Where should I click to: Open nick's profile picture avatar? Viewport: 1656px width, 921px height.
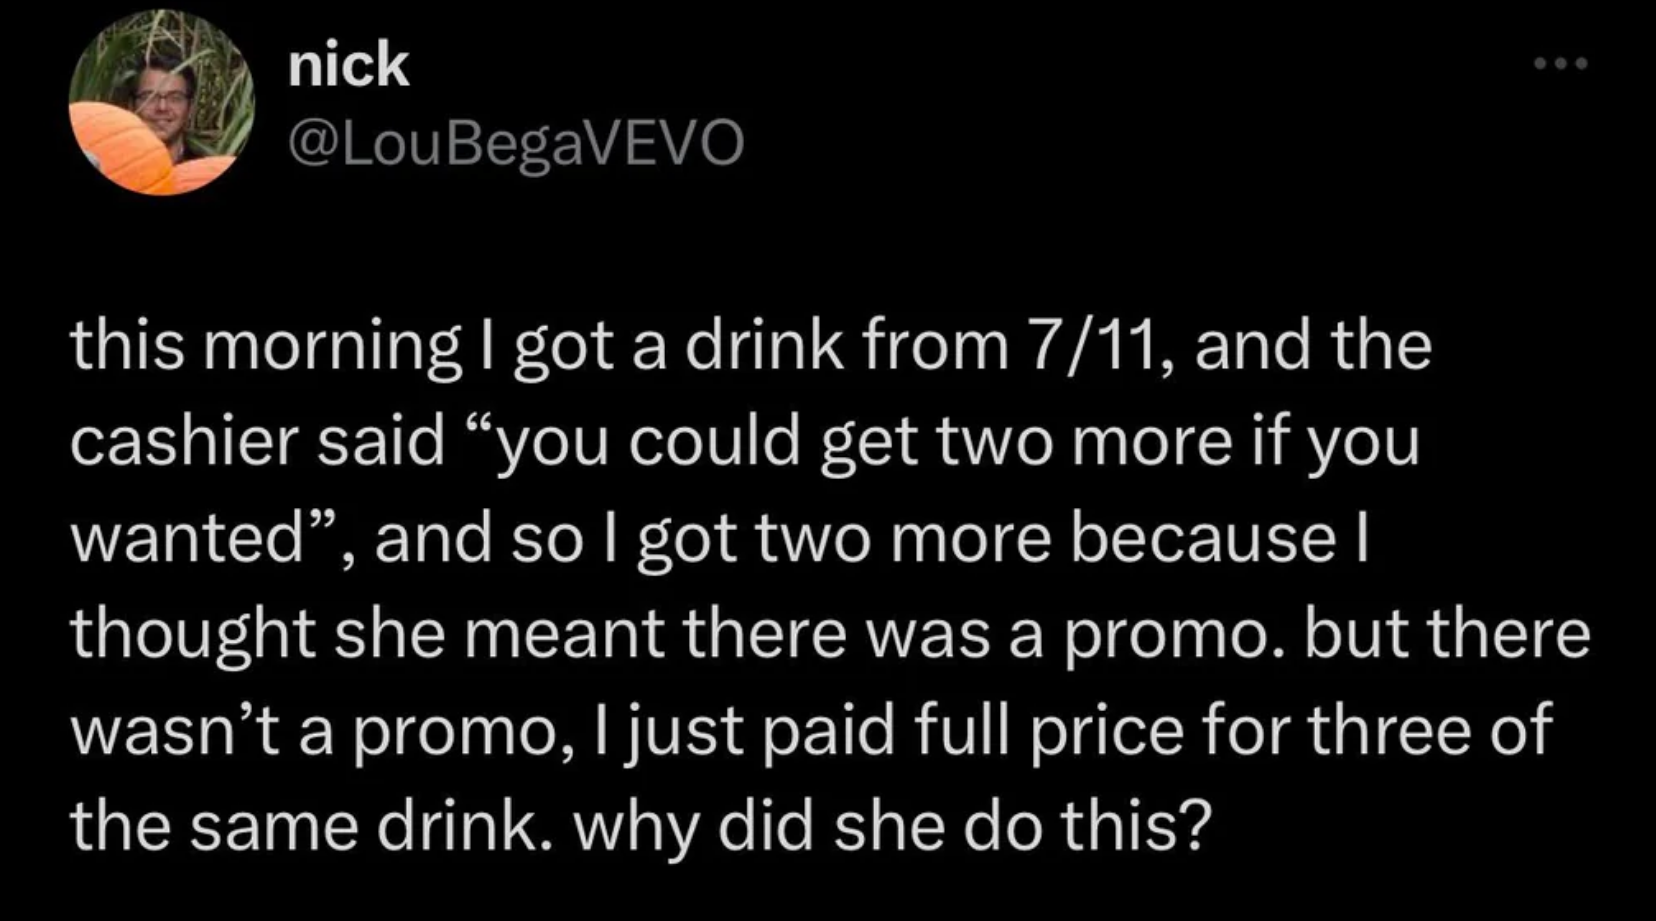pos(161,102)
